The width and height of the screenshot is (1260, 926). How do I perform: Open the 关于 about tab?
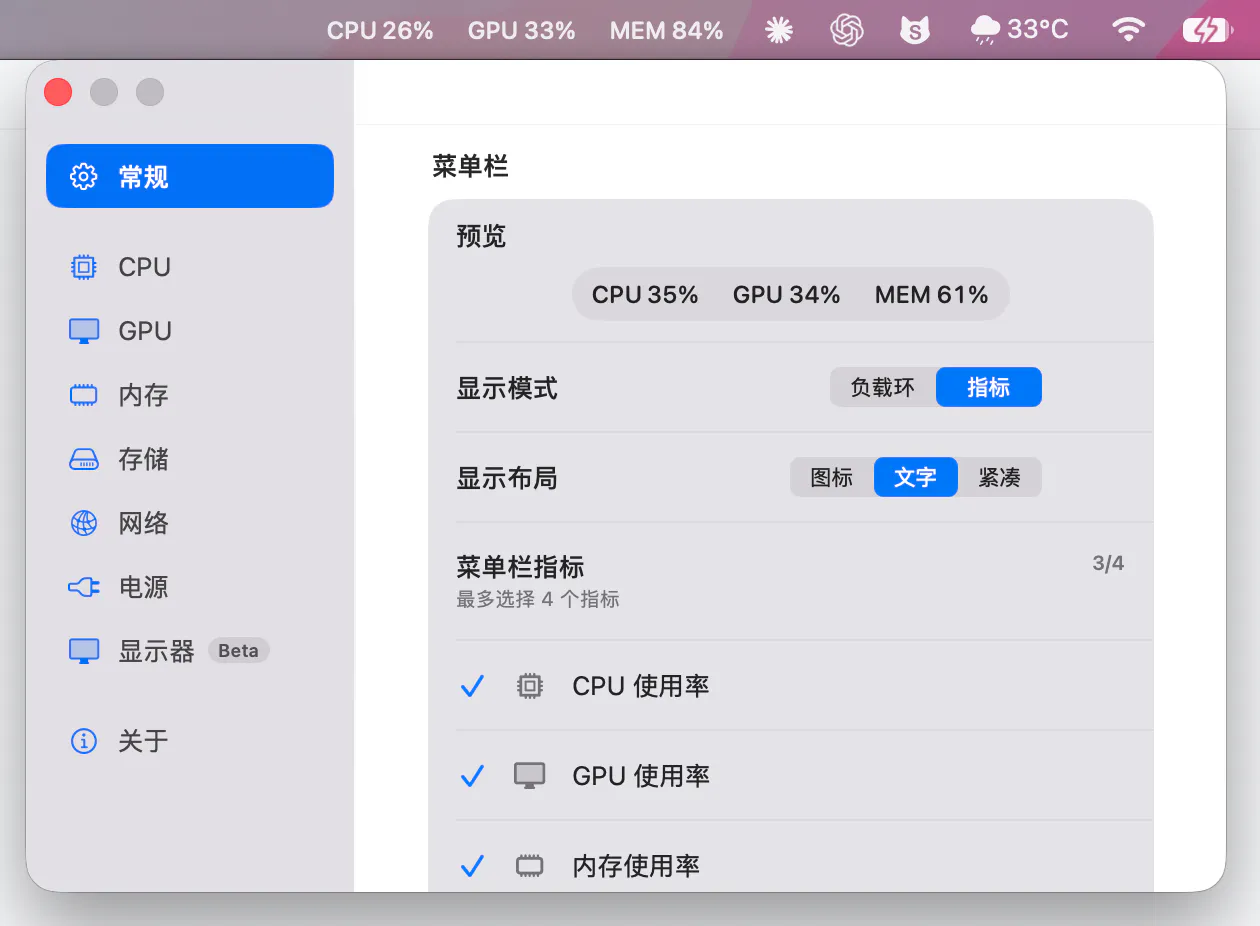tap(190, 741)
